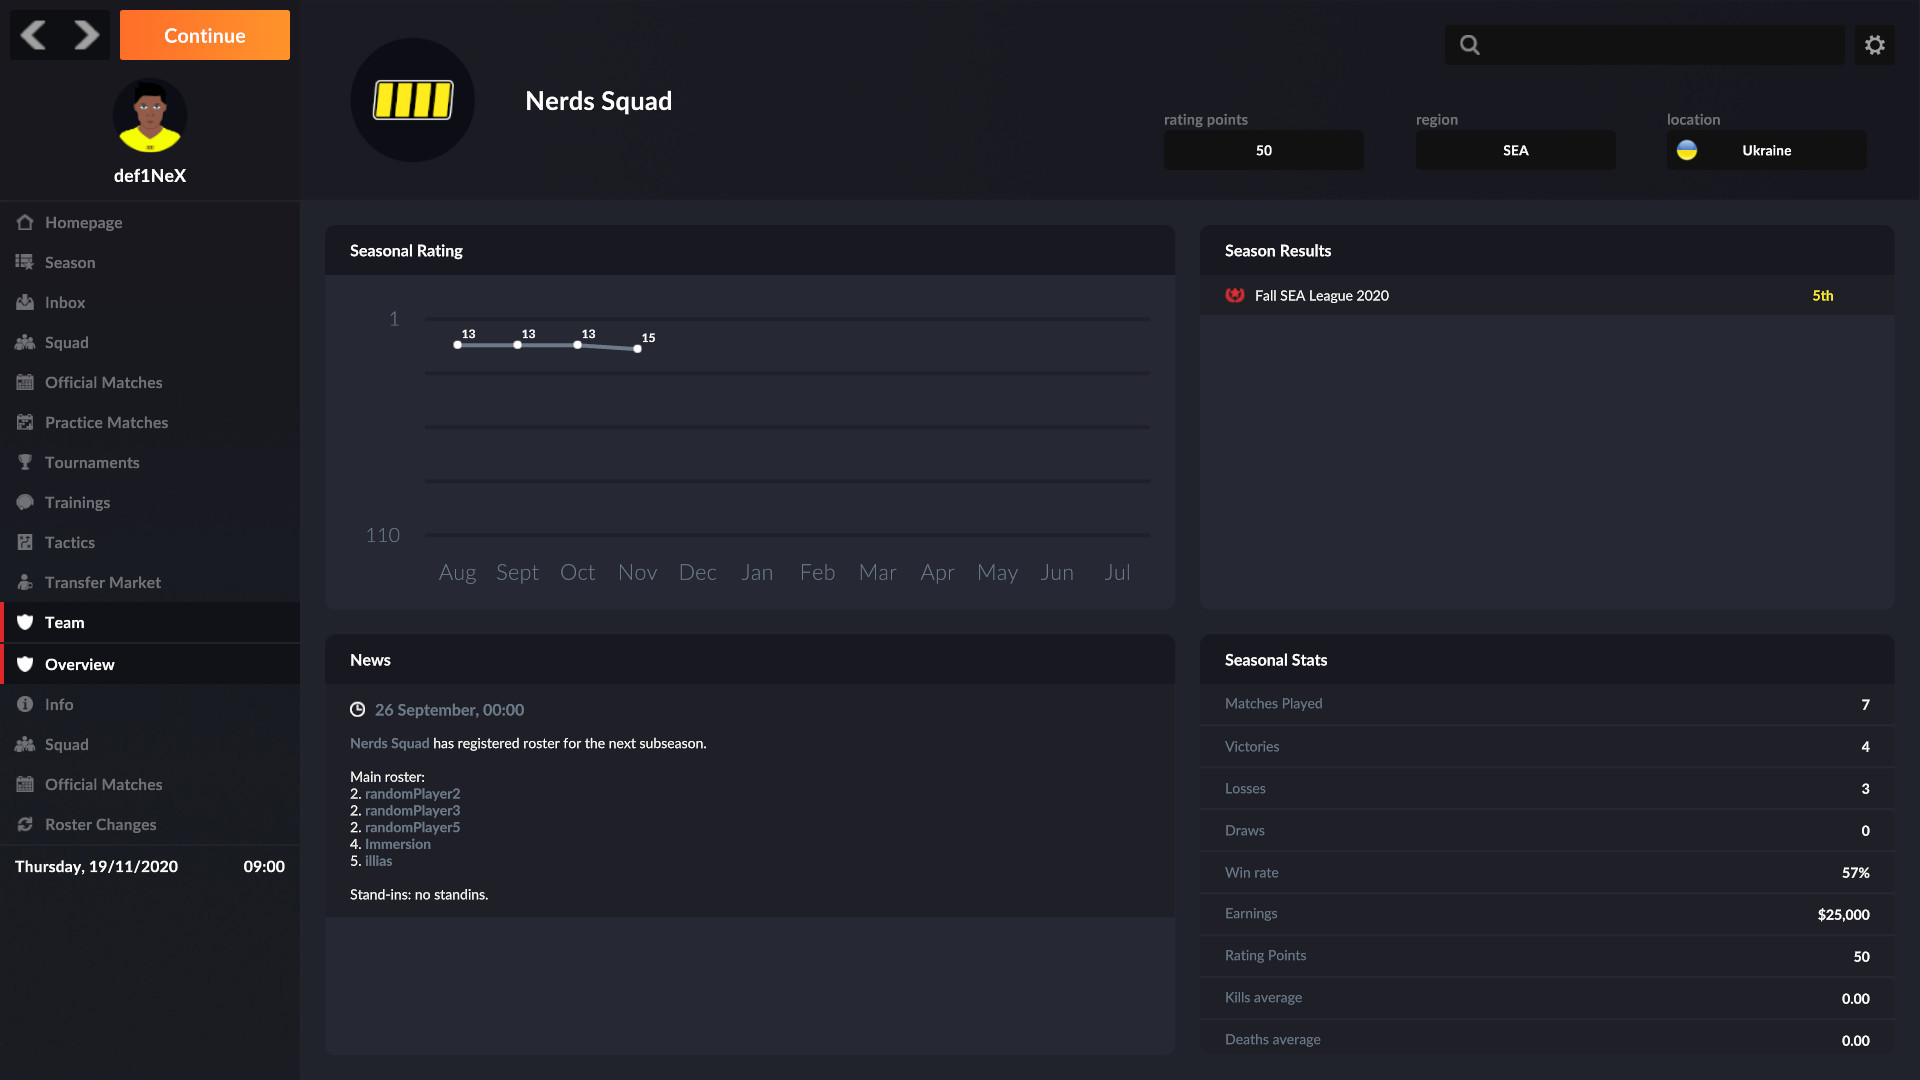Switch to the Info tab
Viewport: 1920px width, 1080px height.
(58, 704)
